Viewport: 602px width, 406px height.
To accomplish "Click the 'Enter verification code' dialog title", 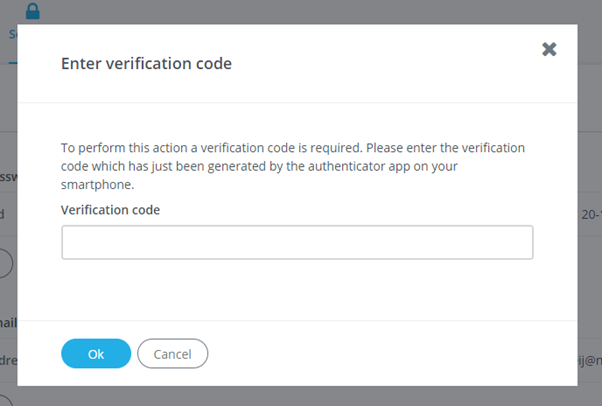I will point(146,63).
